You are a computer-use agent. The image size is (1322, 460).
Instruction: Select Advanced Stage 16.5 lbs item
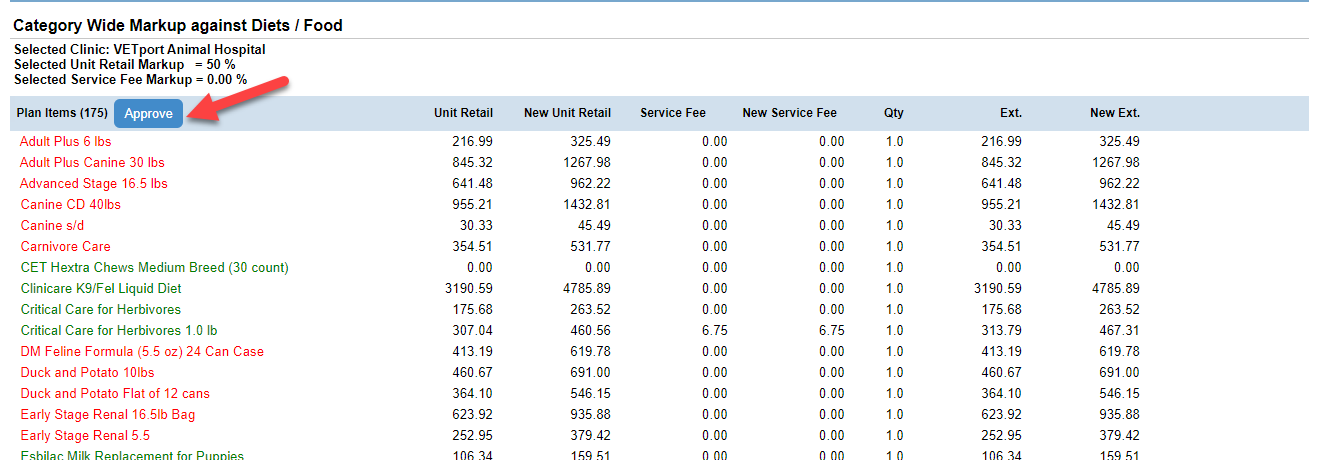coord(94,184)
